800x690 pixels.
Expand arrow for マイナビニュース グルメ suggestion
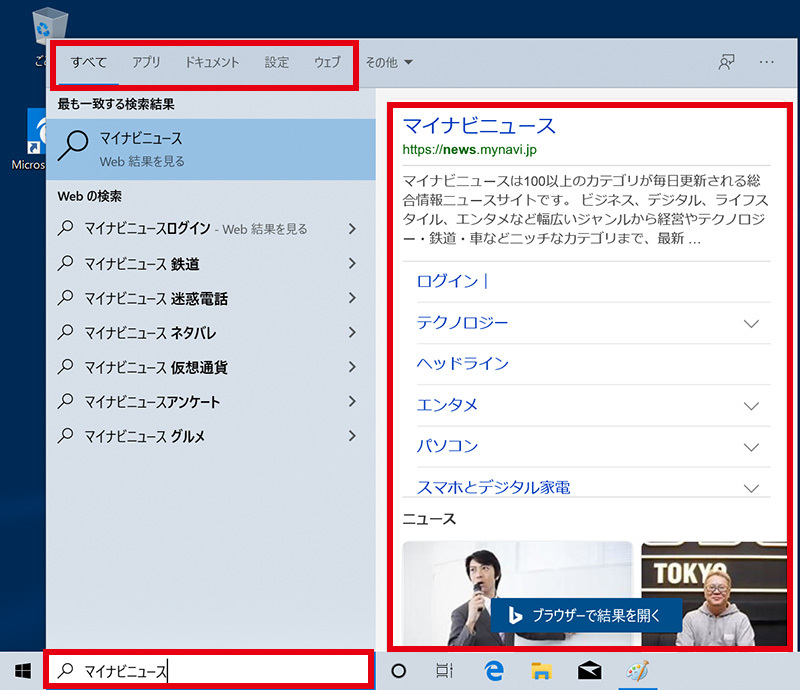tap(352, 436)
